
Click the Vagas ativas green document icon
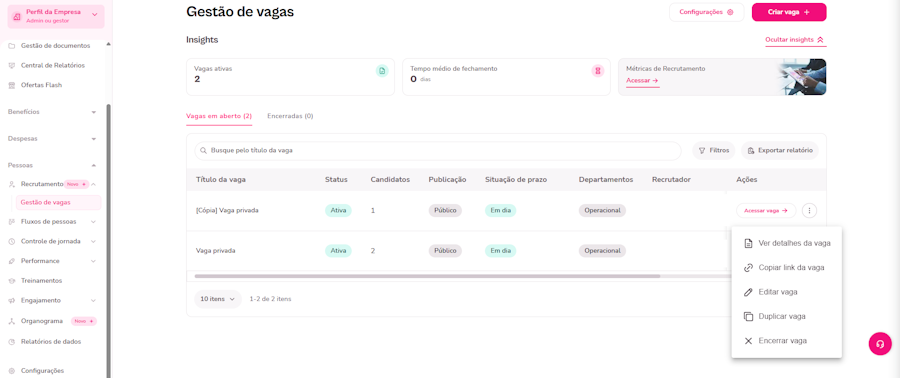tap(382, 71)
